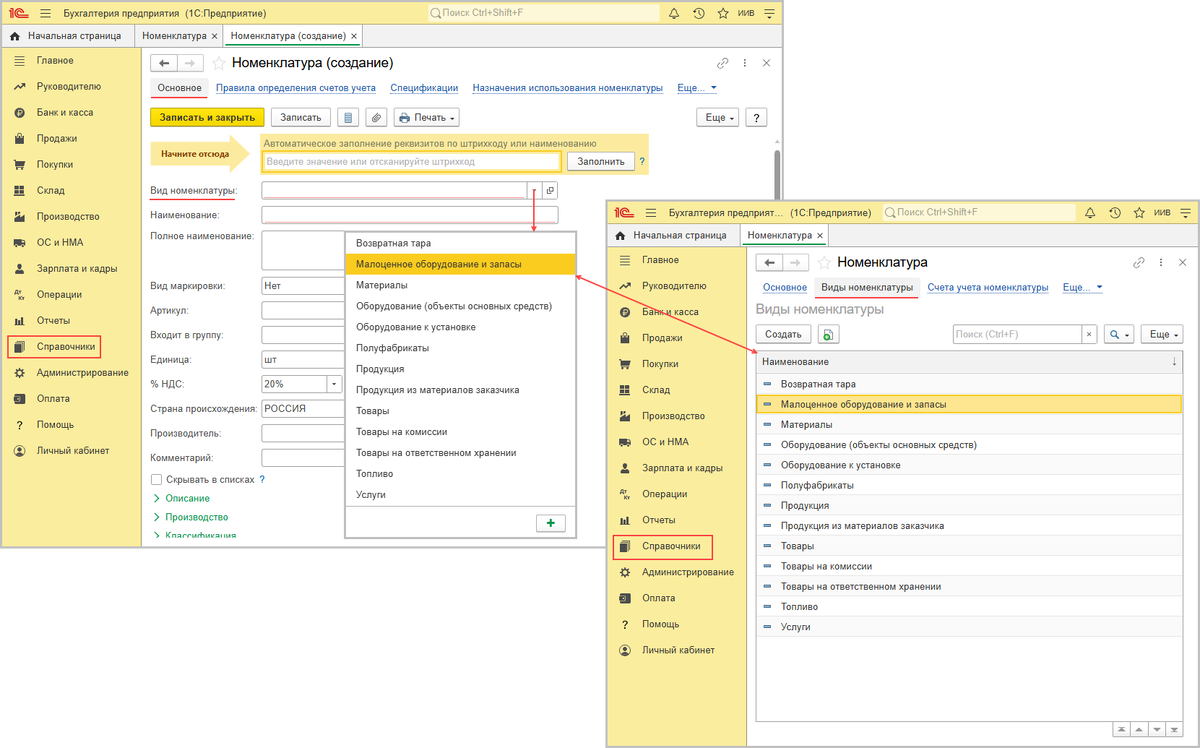Click Записать button

tap(300, 117)
